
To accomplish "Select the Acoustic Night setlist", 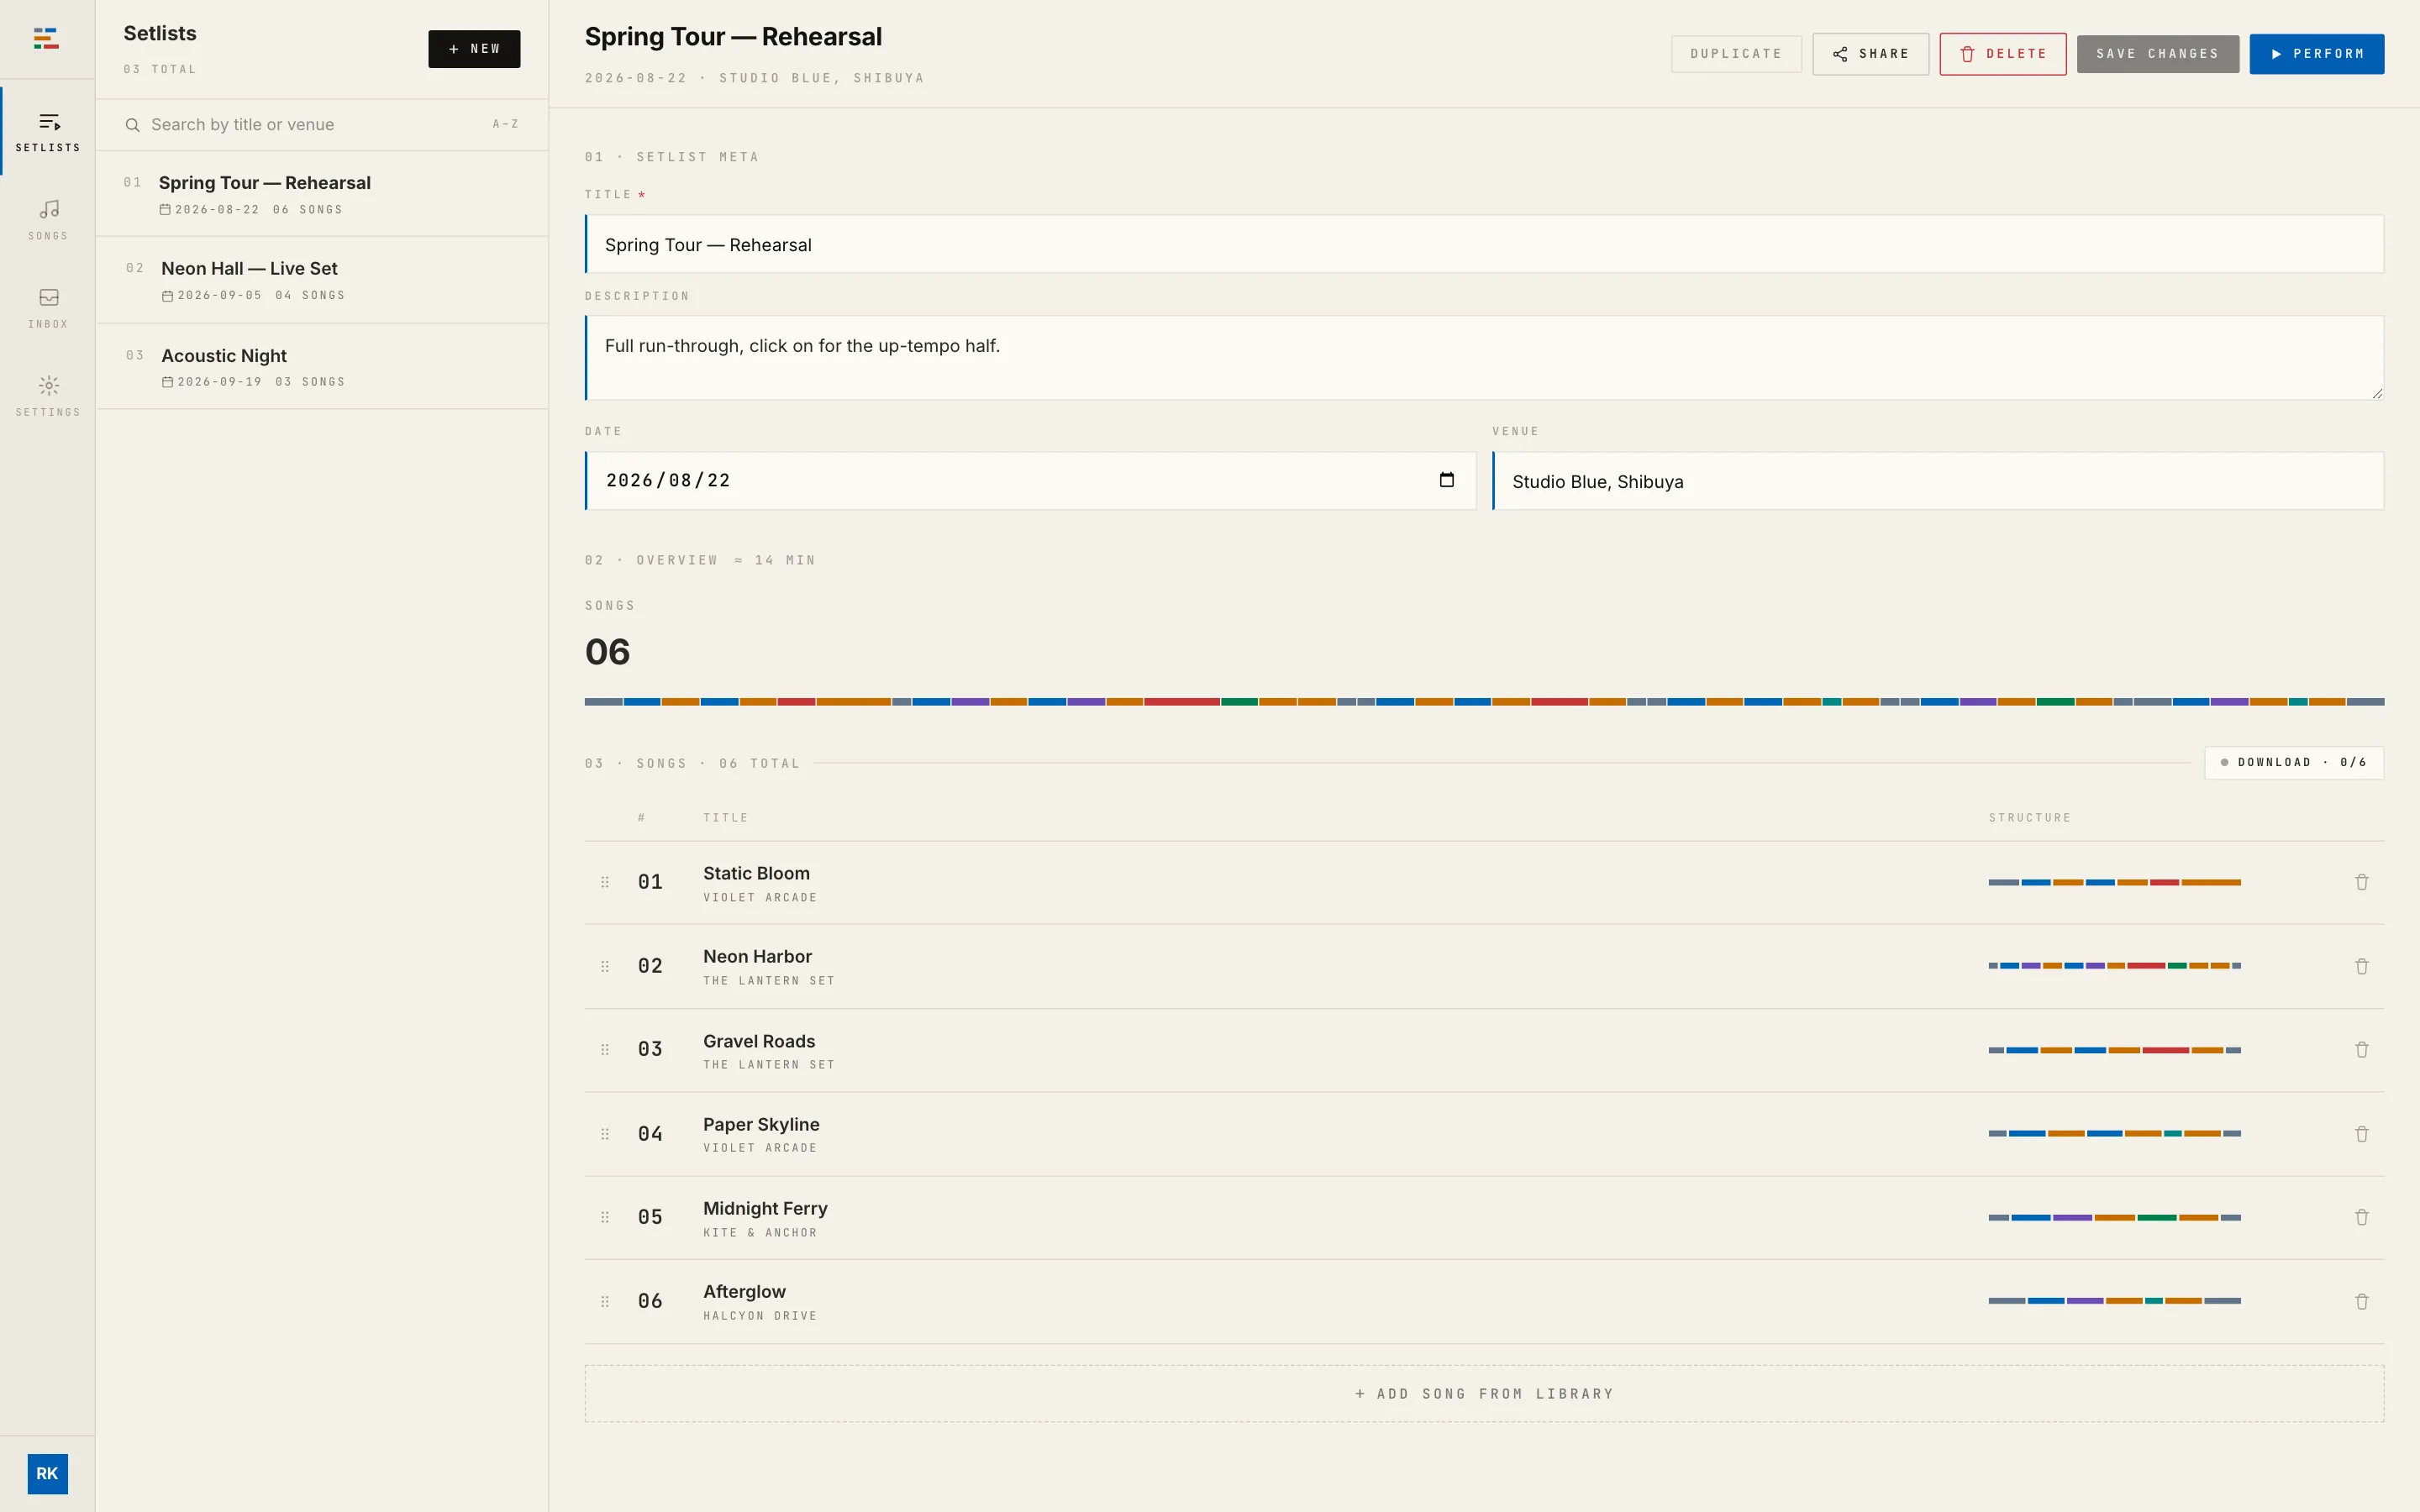I will coord(322,367).
